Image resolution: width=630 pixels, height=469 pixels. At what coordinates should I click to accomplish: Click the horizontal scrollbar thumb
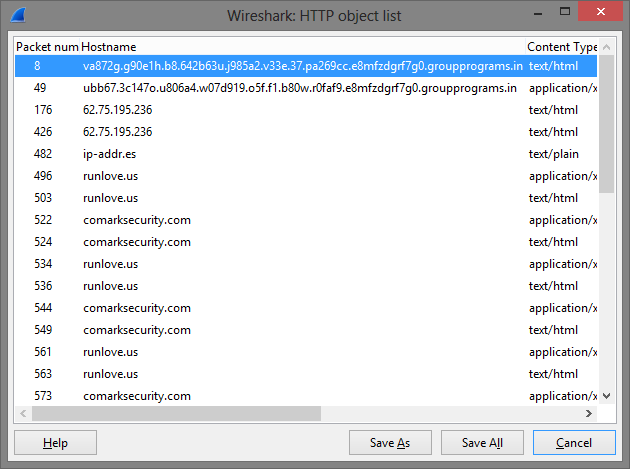pyautogui.click(x=176, y=414)
